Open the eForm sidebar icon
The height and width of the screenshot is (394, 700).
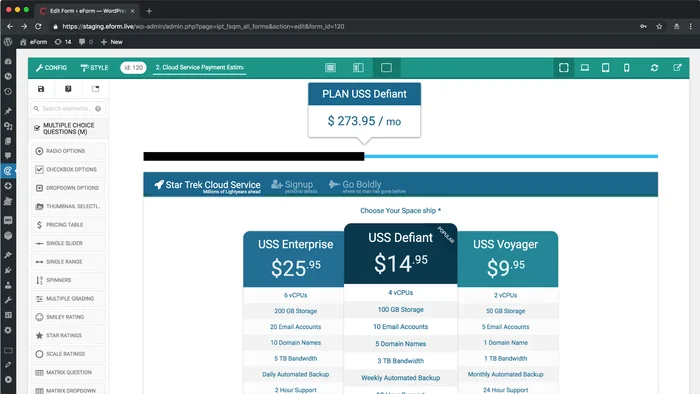pyautogui.click(x=8, y=170)
